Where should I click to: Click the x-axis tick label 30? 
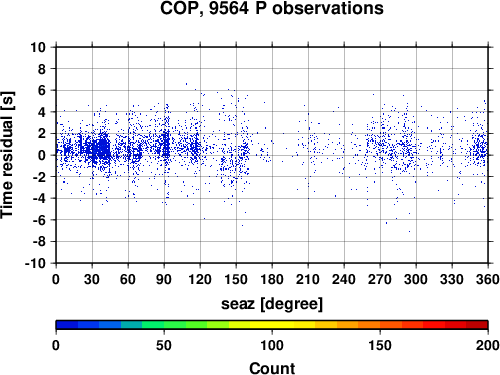(x=92, y=279)
